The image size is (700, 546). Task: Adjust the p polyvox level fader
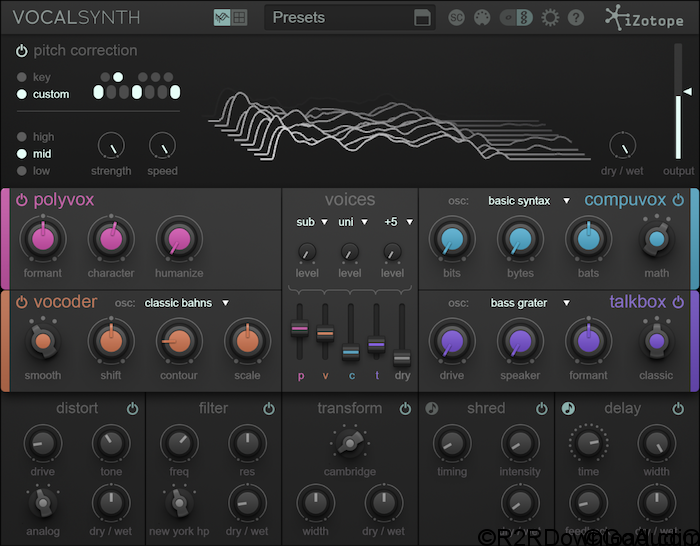click(300, 329)
